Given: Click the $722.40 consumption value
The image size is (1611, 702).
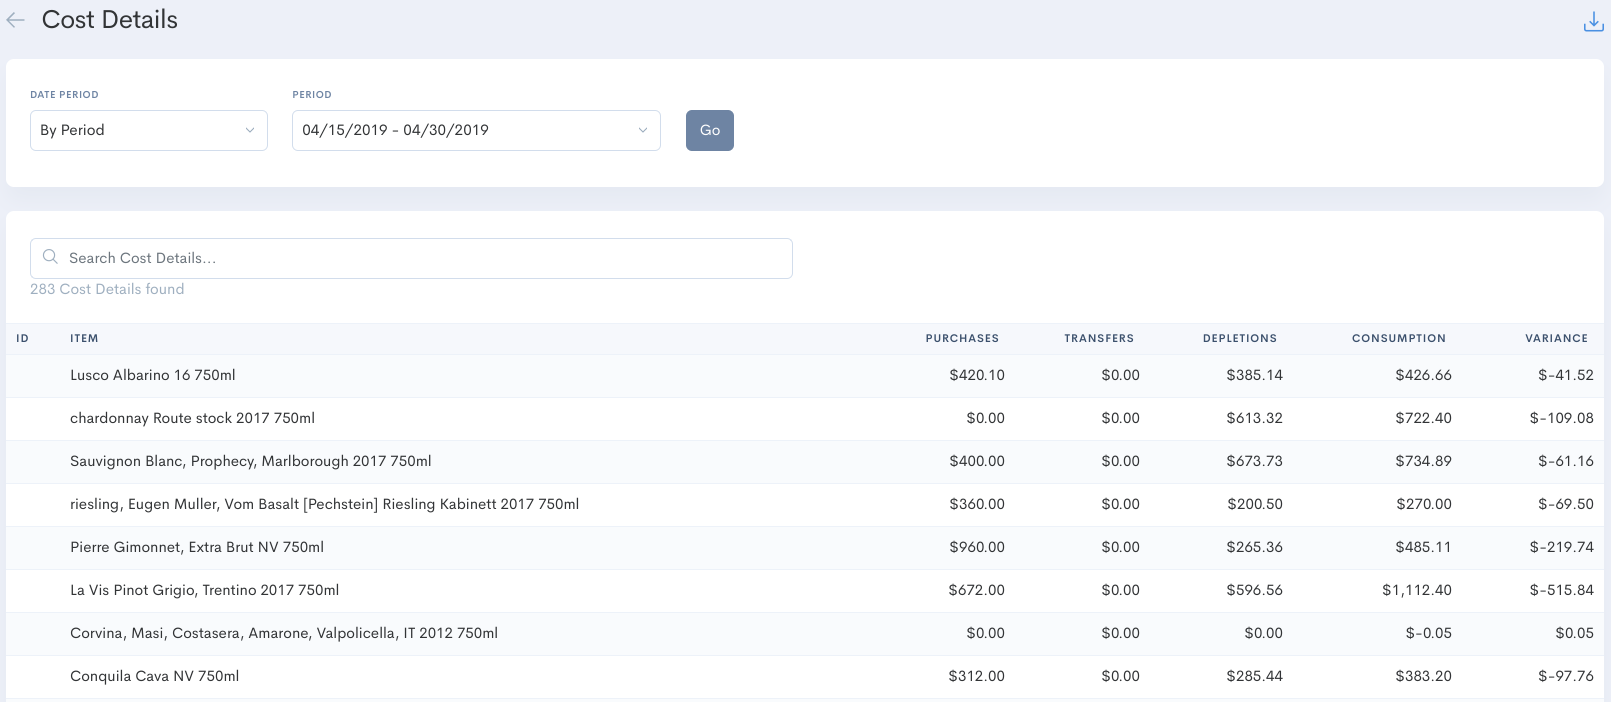Looking at the screenshot, I should 1424,418.
